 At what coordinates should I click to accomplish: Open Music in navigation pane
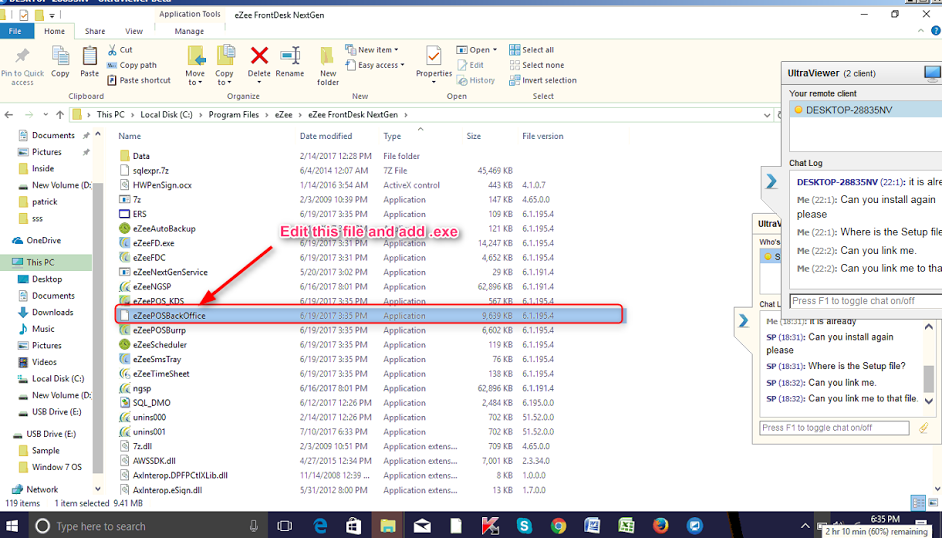[43, 329]
